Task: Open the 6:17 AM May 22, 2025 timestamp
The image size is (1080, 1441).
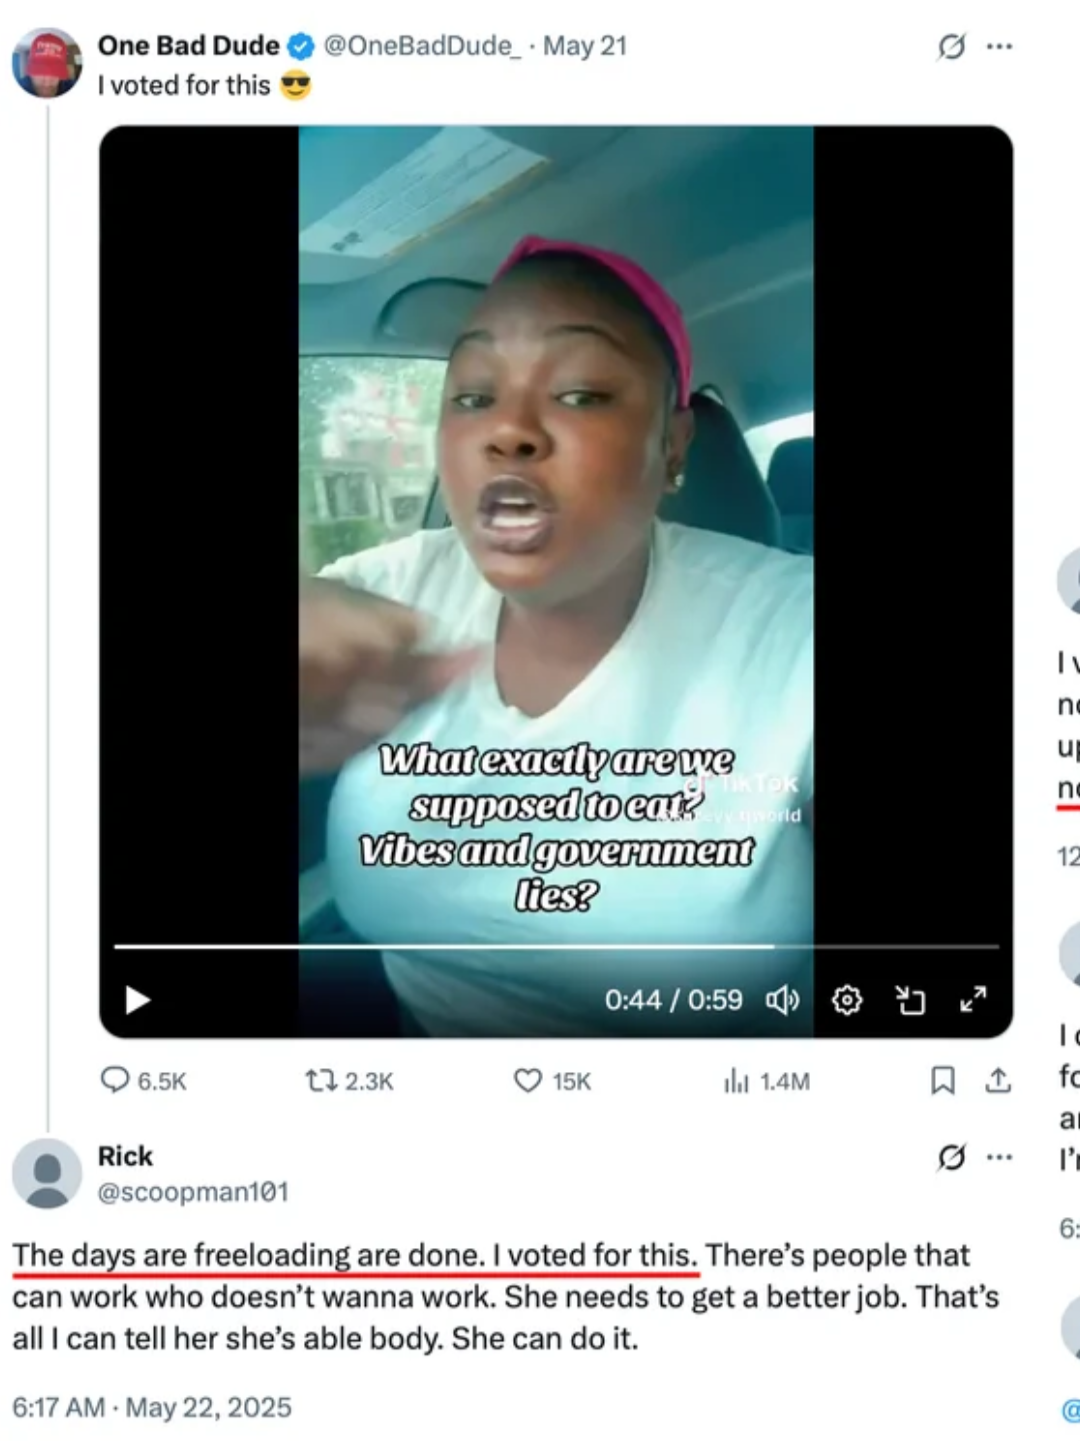Action: 152,1407
